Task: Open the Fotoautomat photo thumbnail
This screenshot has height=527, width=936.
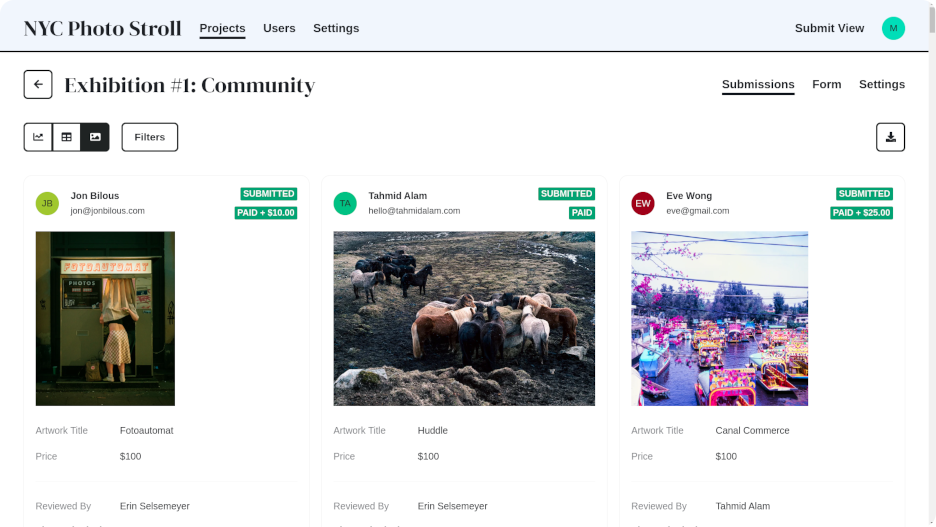Action: [x=105, y=319]
